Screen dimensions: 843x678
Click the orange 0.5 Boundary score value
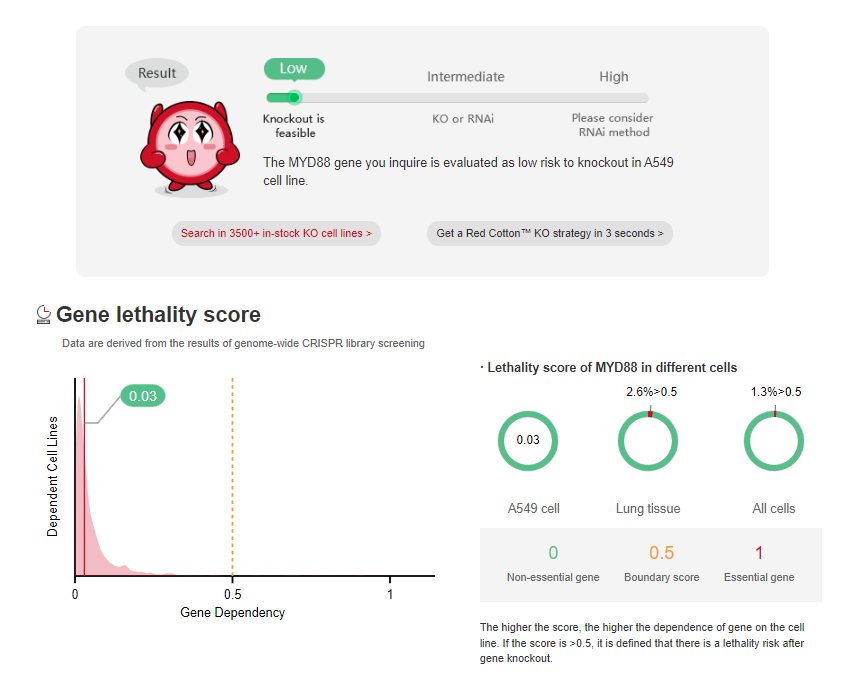coord(661,553)
